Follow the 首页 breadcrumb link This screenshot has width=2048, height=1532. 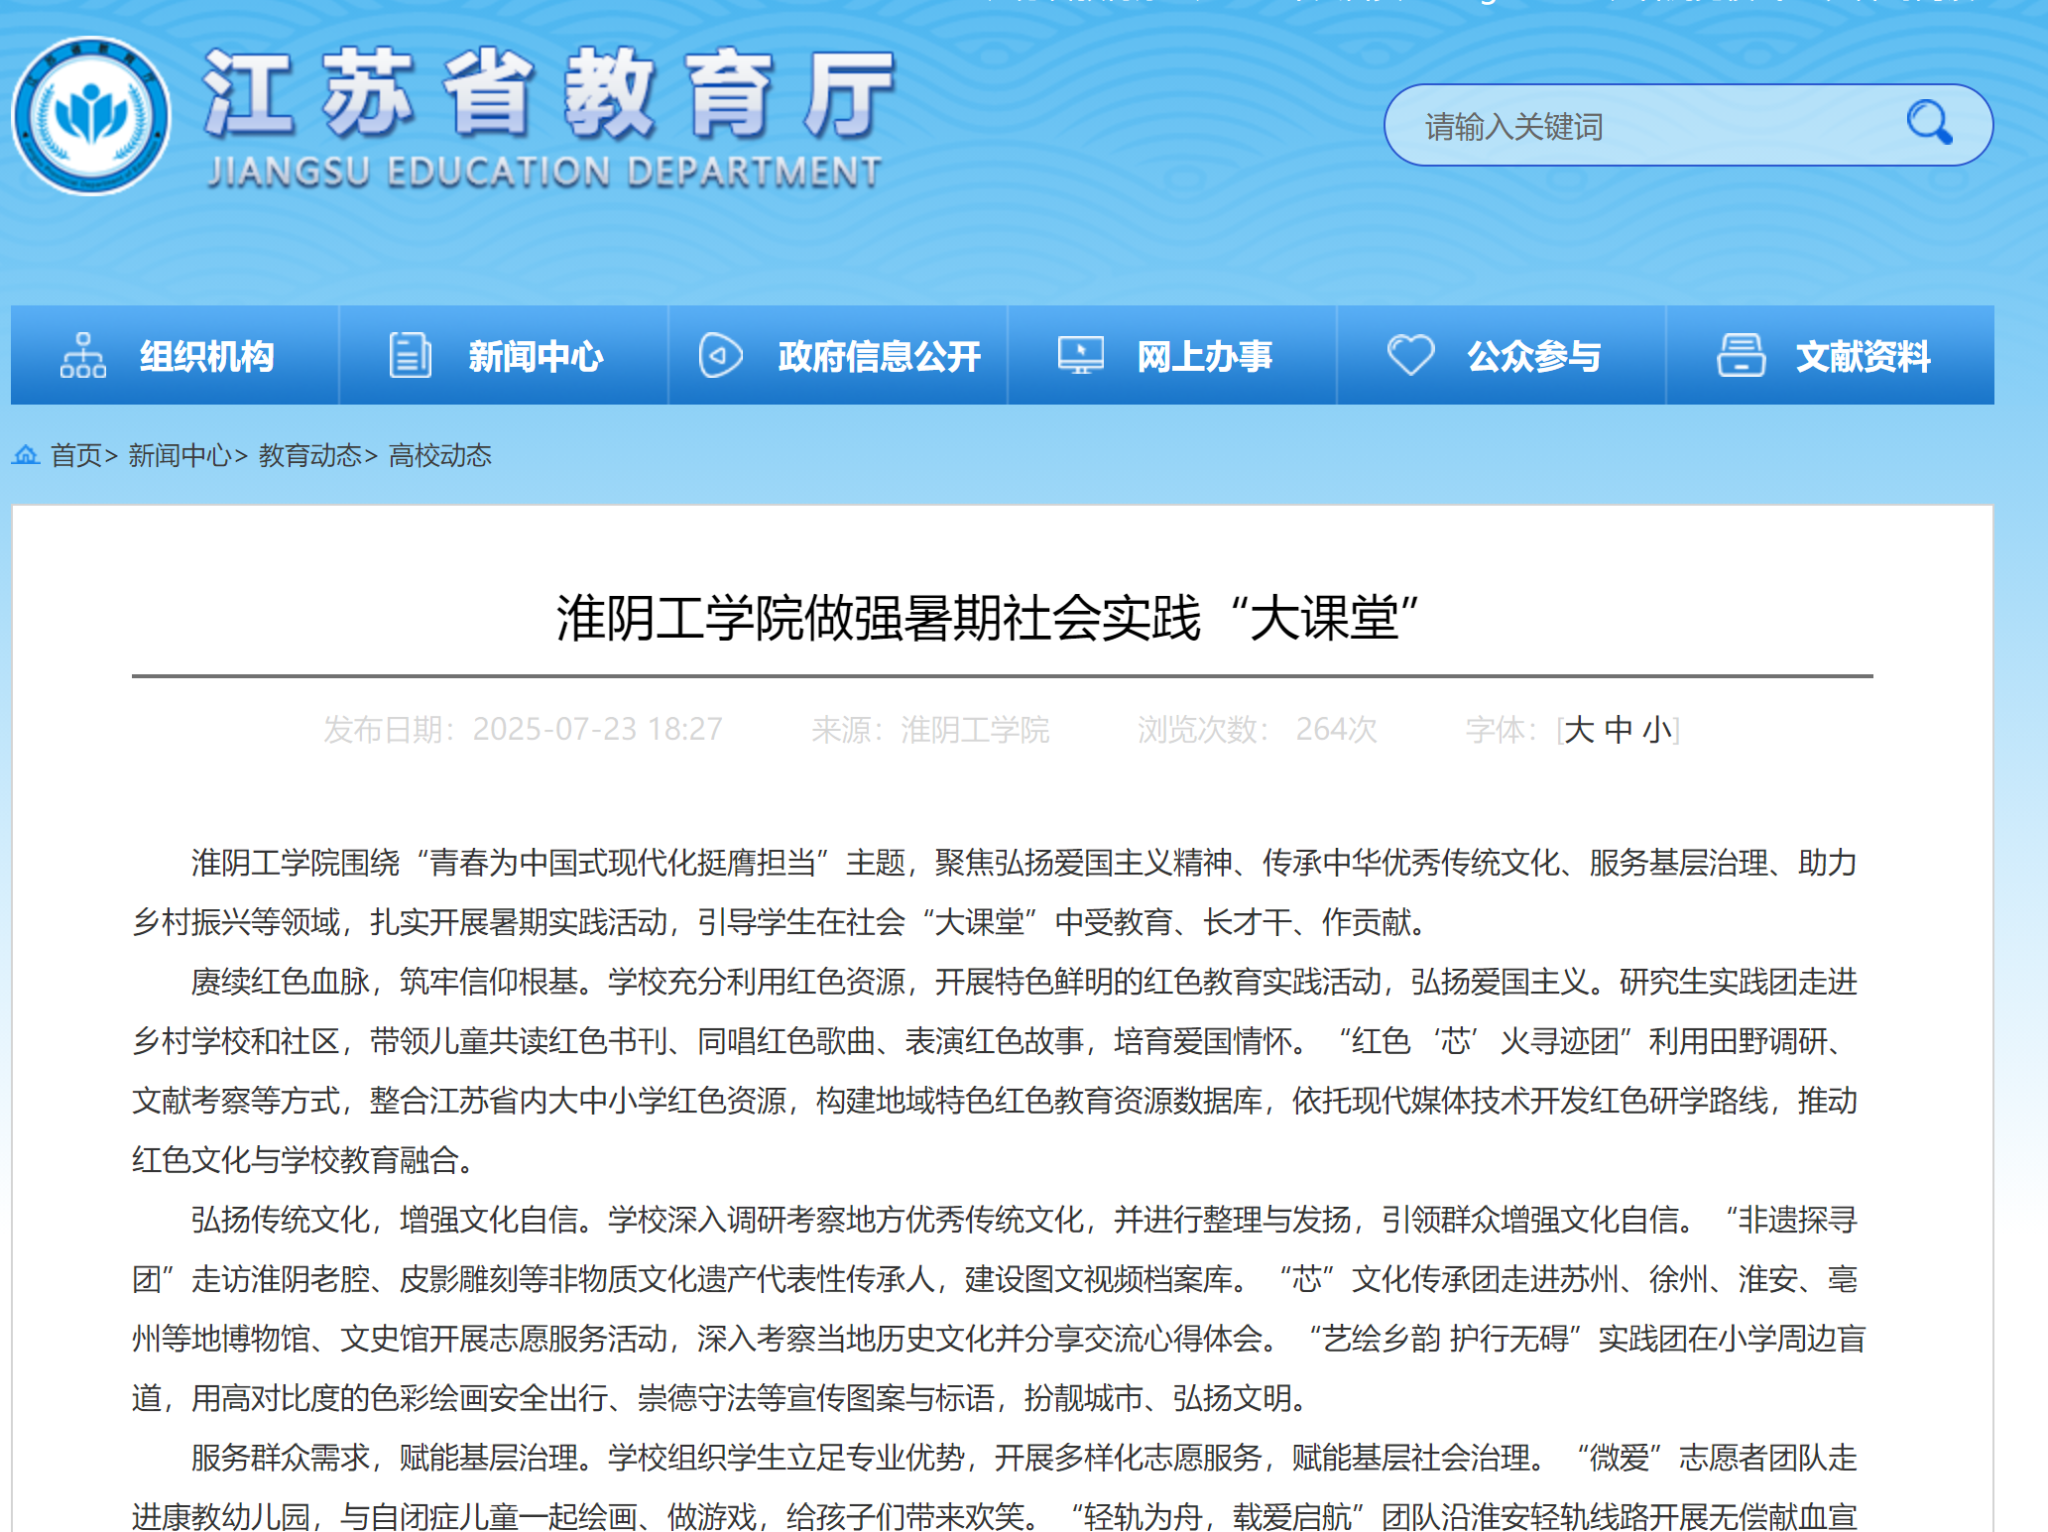76,456
